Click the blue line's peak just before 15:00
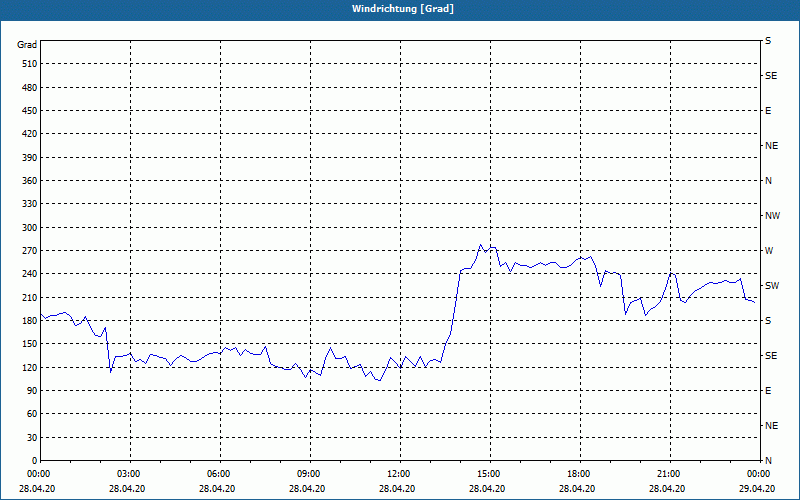Screen dimensions: 800x500 pyautogui.click(x=480, y=245)
